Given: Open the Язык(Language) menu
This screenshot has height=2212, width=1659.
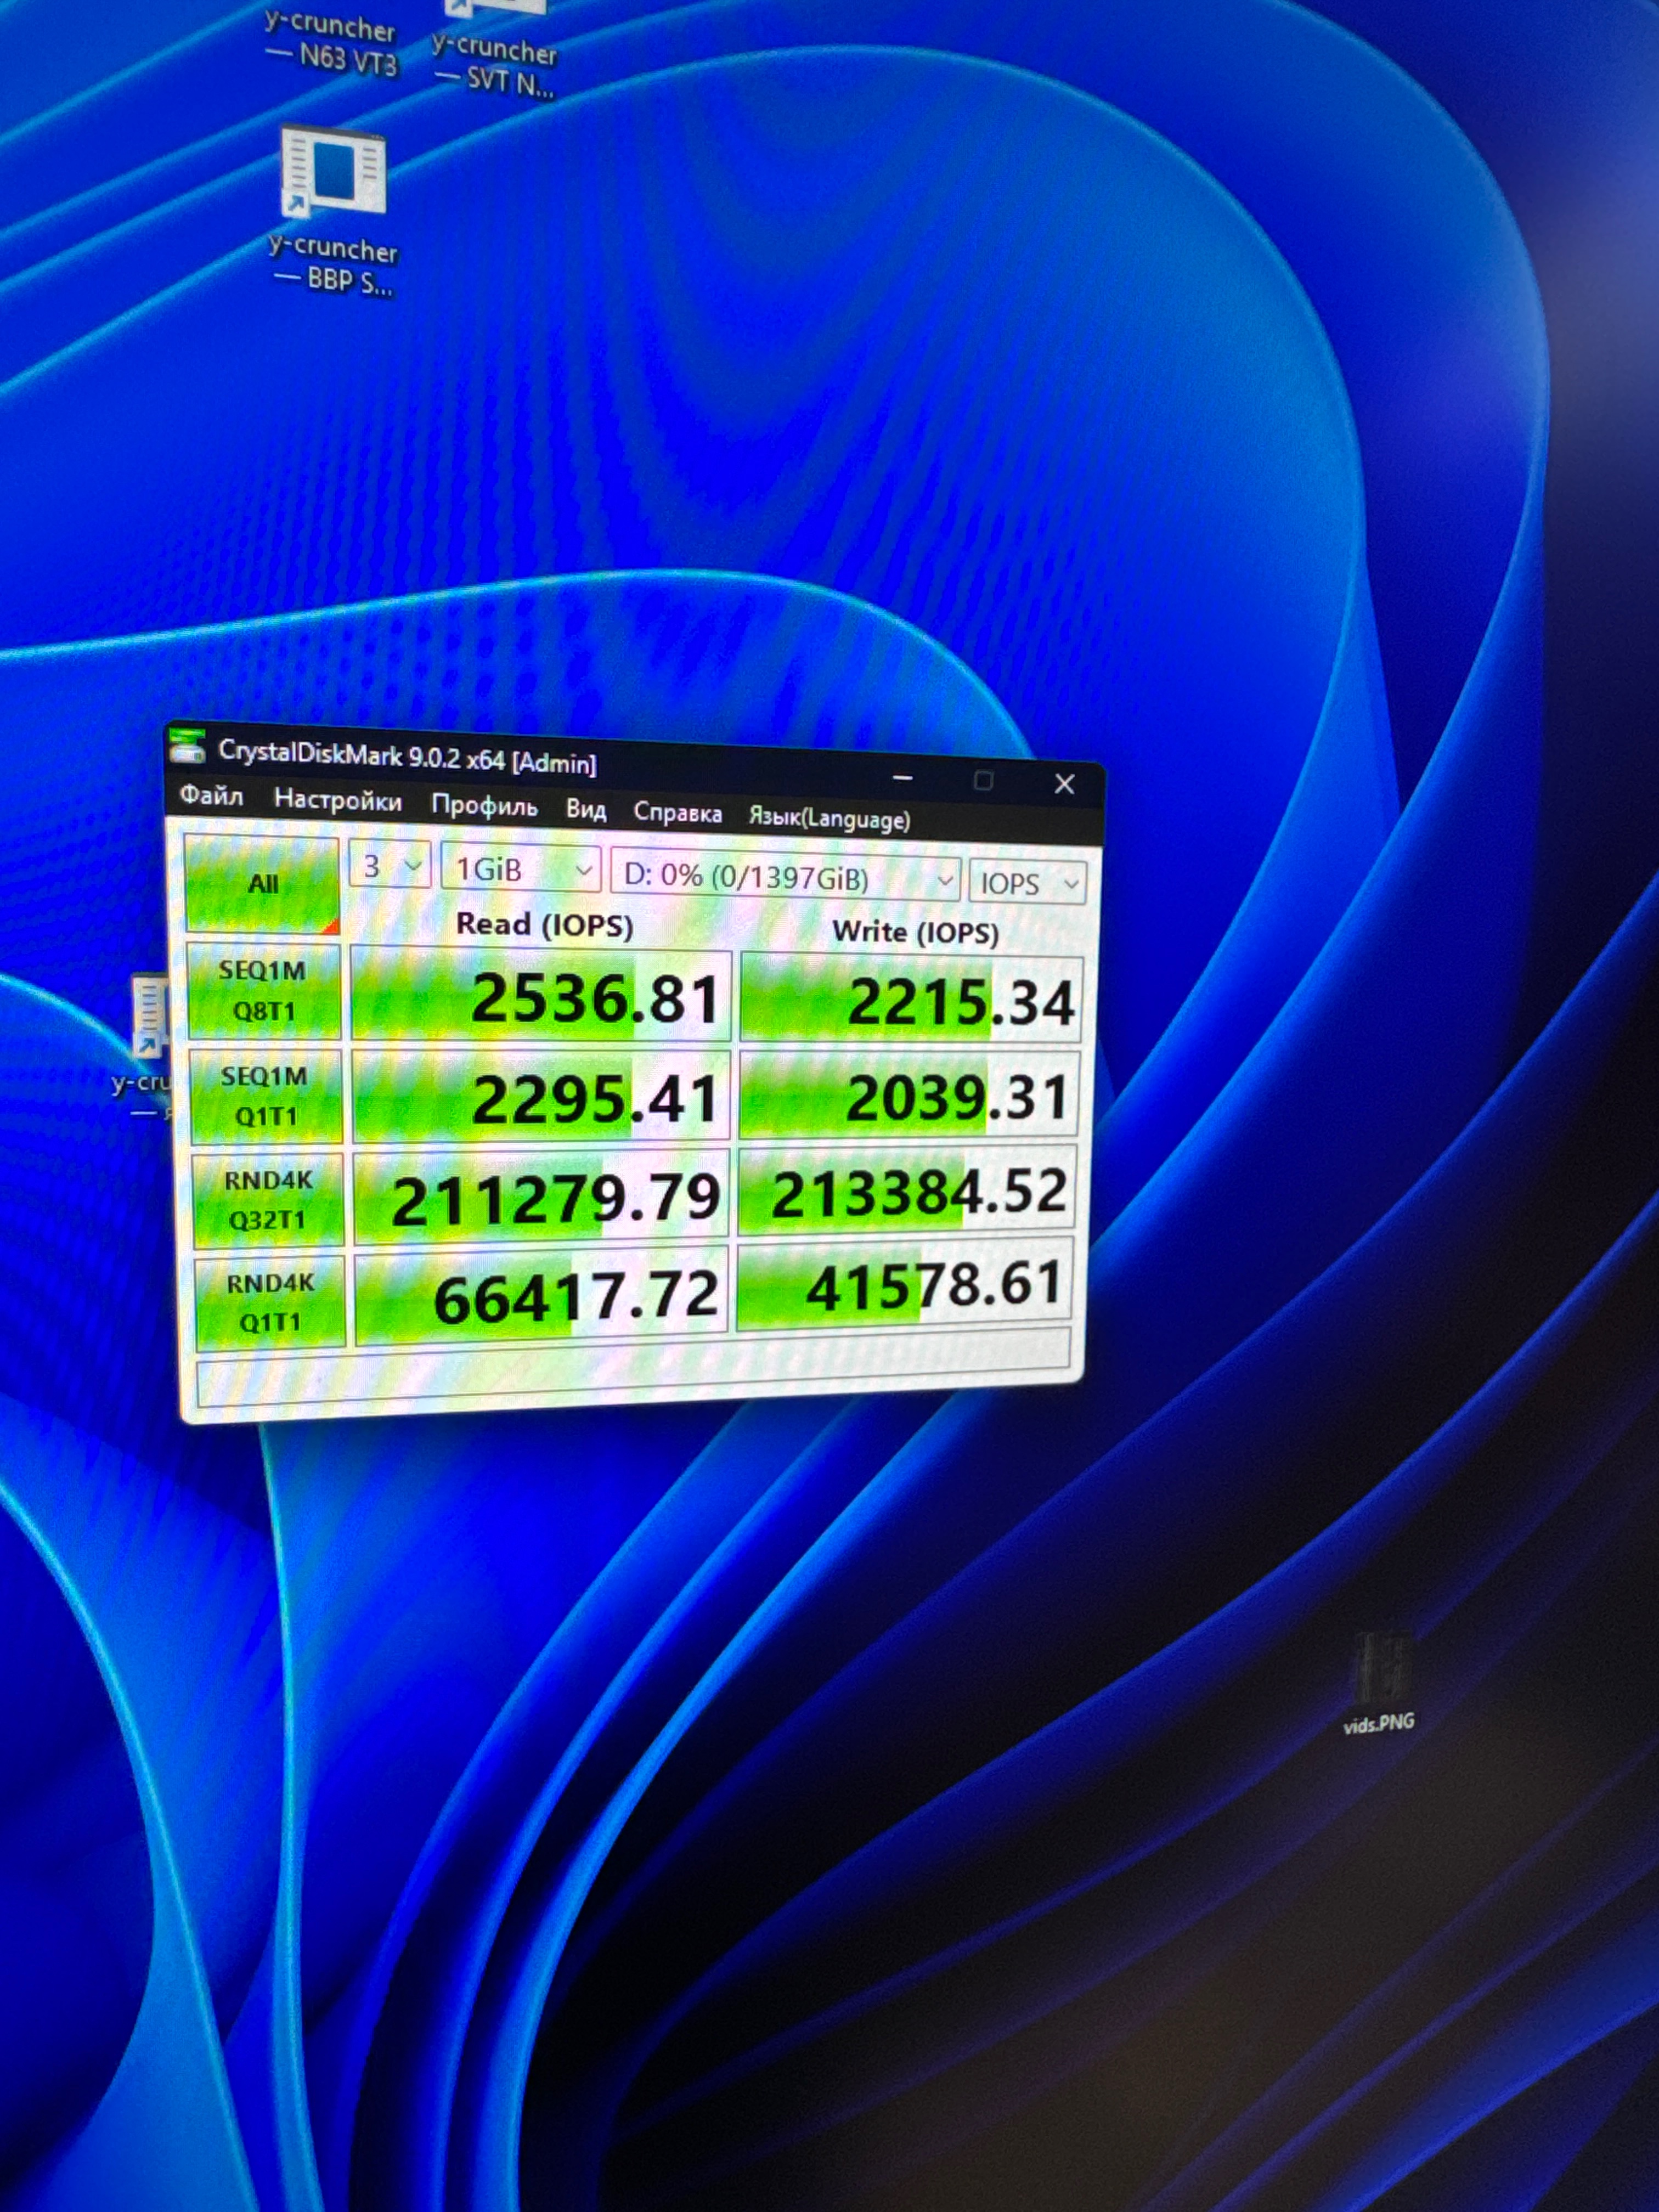Looking at the screenshot, I should [829, 819].
